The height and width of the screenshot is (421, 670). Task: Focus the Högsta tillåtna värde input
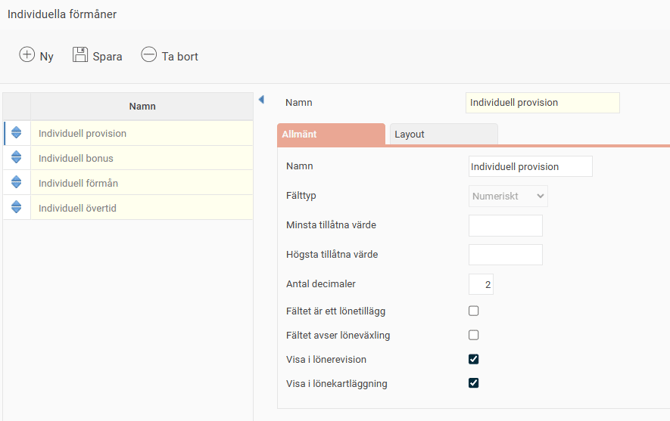pyautogui.click(x=505, y=255)
